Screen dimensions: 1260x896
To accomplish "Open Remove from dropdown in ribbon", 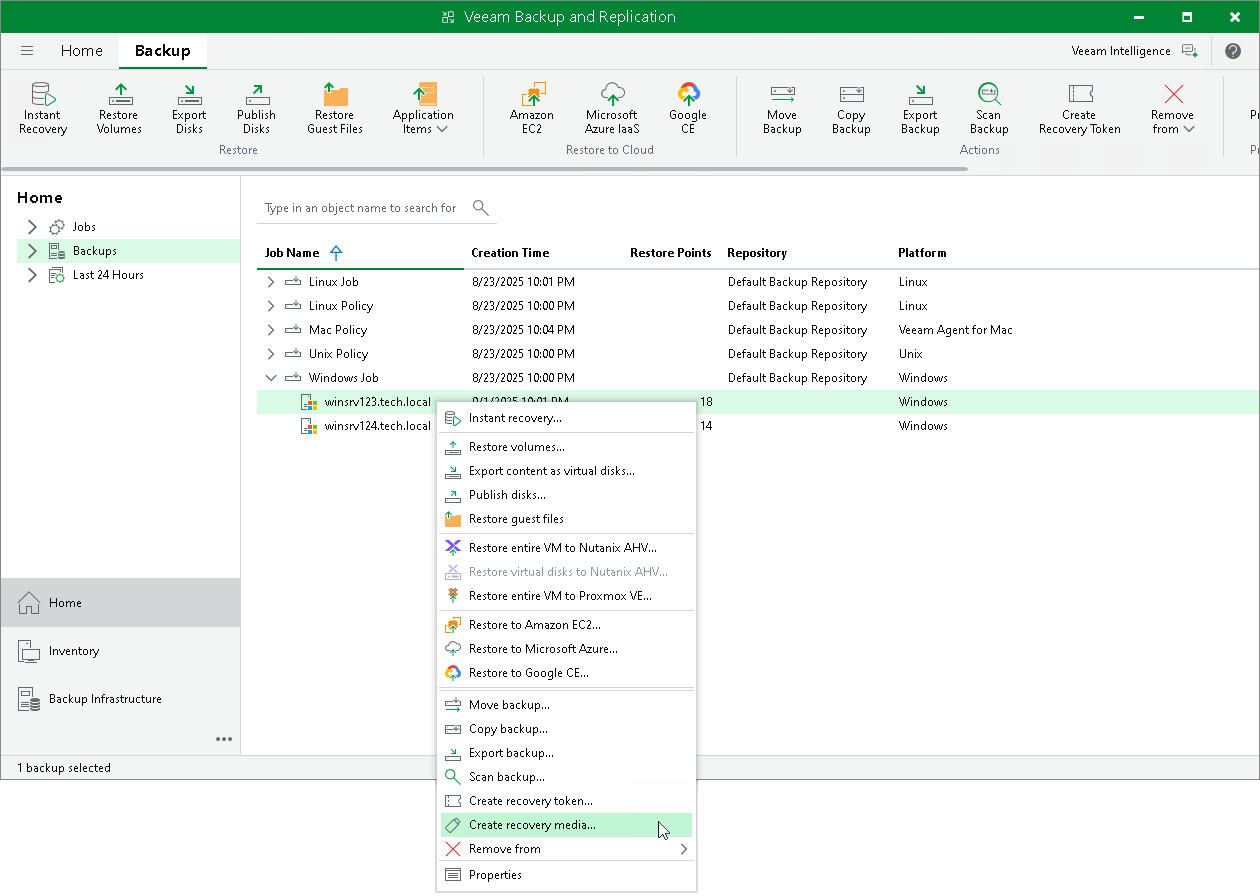I will [1173, 109].
